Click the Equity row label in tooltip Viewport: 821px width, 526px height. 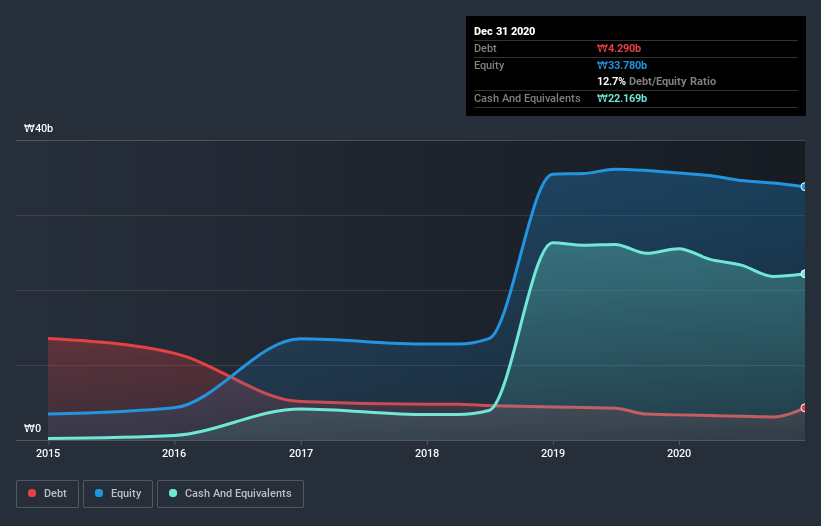[x=489, y=65]
